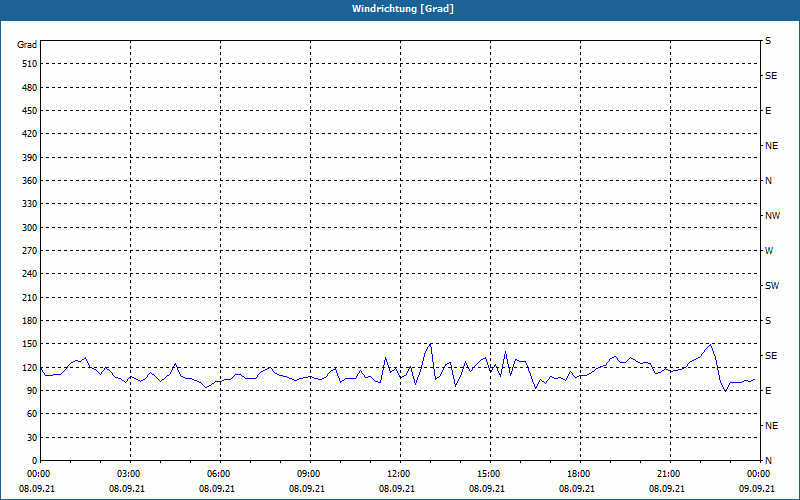
Task: Select the 480 y-axis value
Action: [30, 88]
